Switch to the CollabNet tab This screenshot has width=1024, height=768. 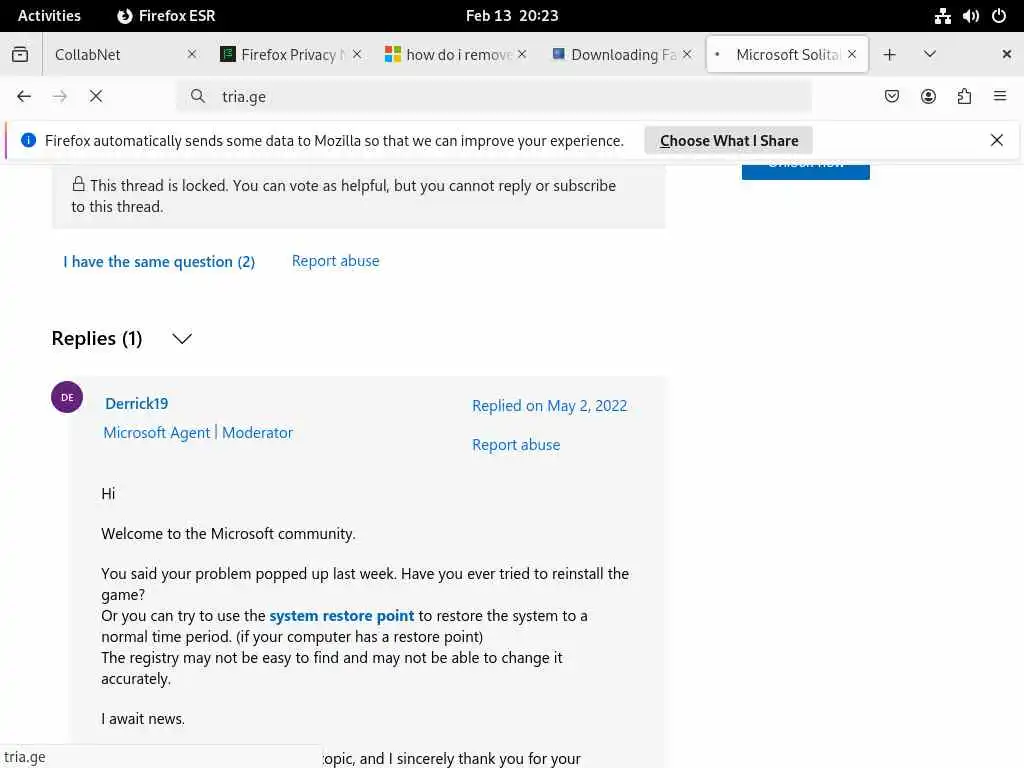click(x=110, y=55)
